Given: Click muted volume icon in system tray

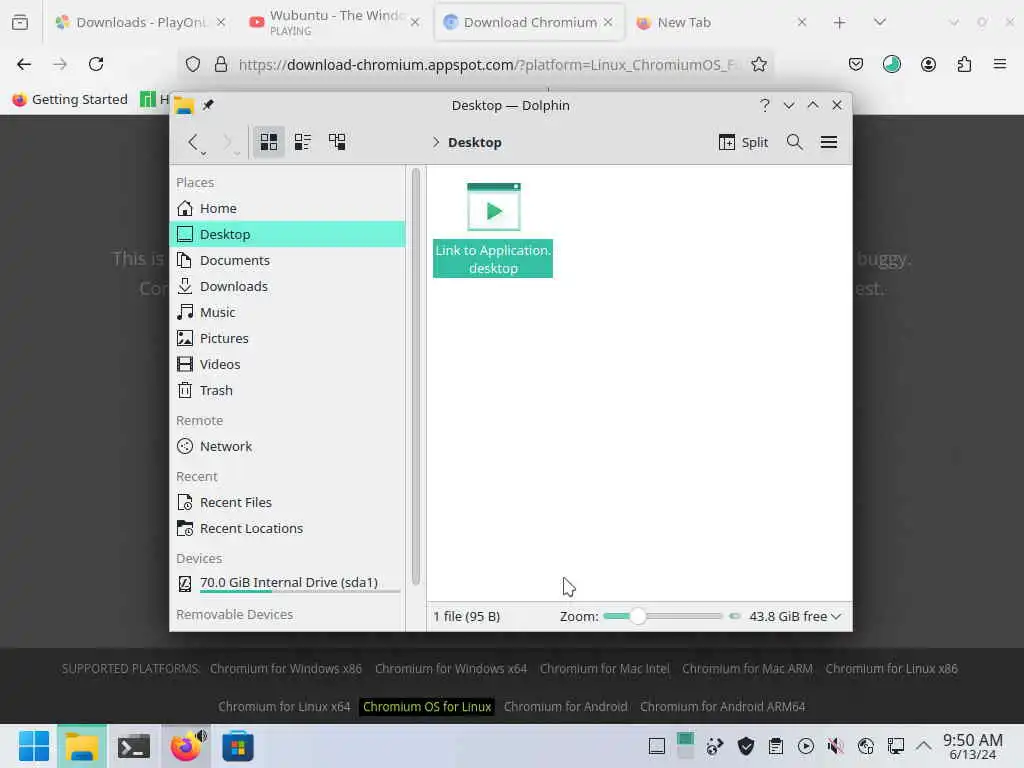Looking at the screenshot, I should [835, 746].
